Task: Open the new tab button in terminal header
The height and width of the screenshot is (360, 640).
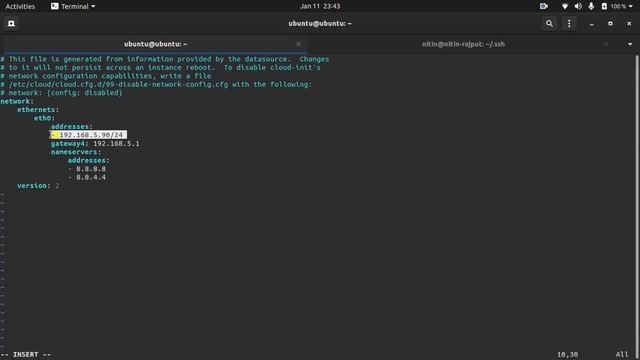Action: click(x=11, y=24)
